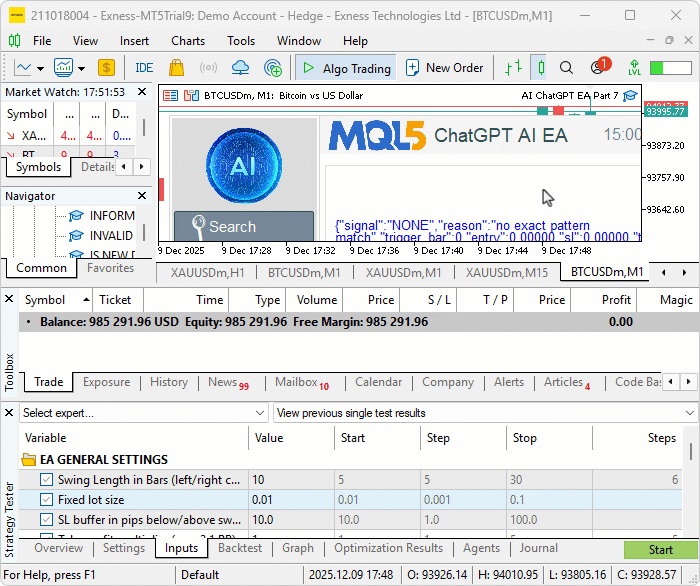Open the Favorites tab in Navigator

pyautogui.click(x=110, y=268)
